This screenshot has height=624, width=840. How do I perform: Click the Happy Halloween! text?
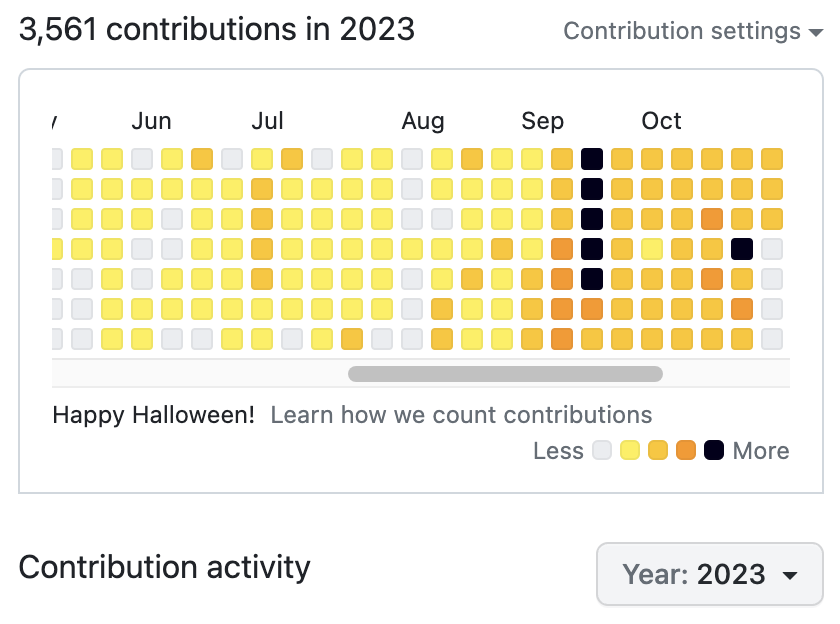click(x=154, y=414)
